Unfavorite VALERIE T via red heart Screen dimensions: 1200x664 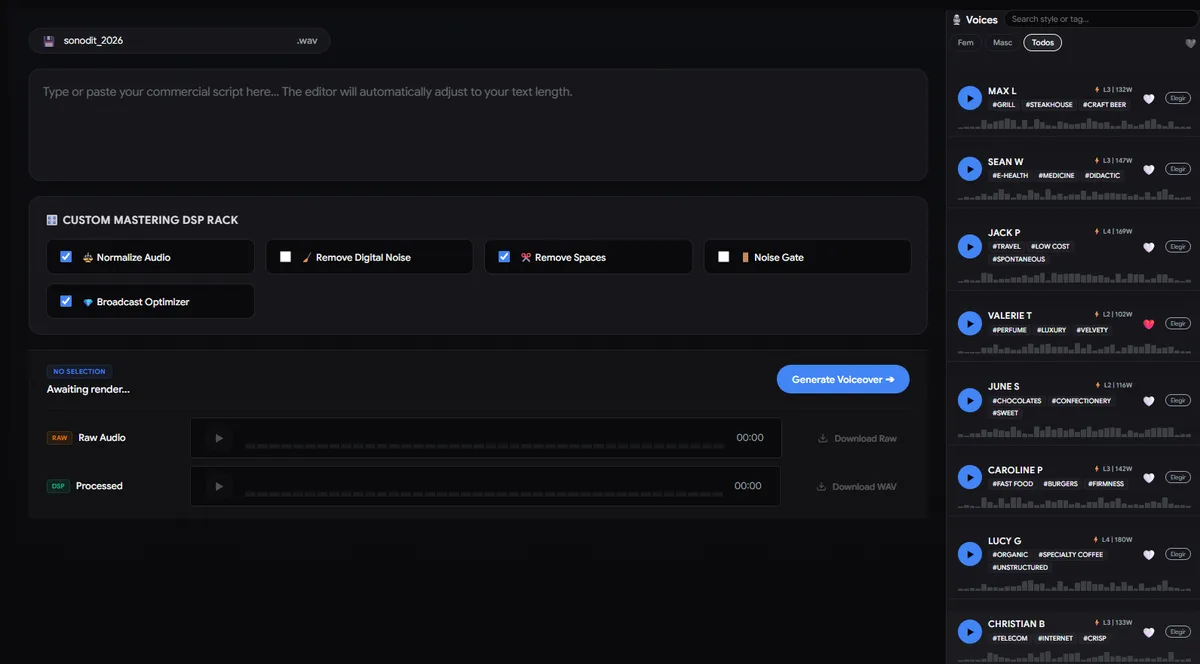click(x=1149, y=323)
